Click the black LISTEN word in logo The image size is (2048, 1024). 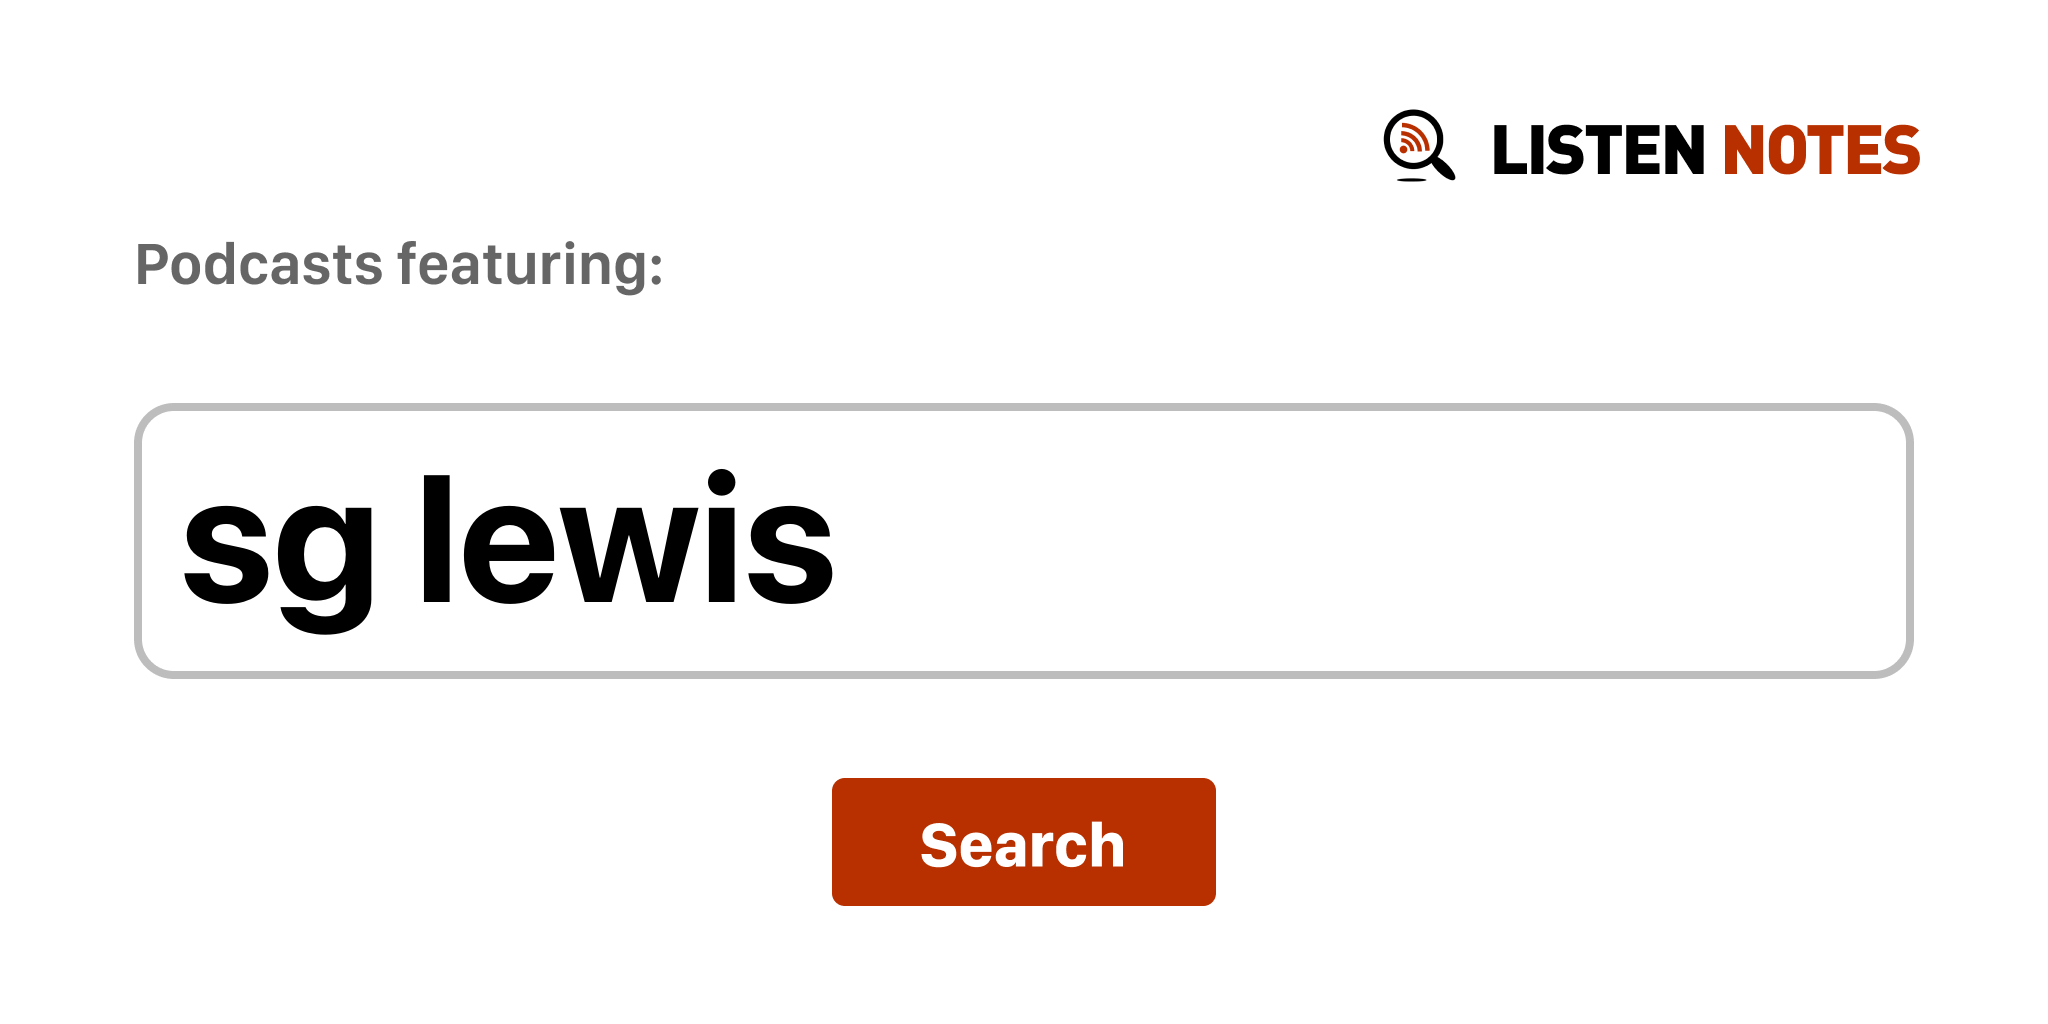1598,150
